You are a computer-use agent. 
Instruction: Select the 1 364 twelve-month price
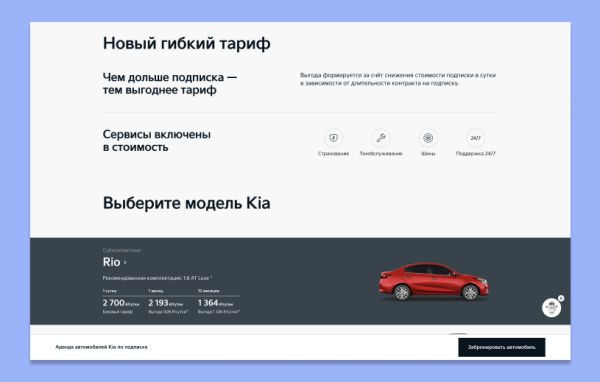[215, 303]
